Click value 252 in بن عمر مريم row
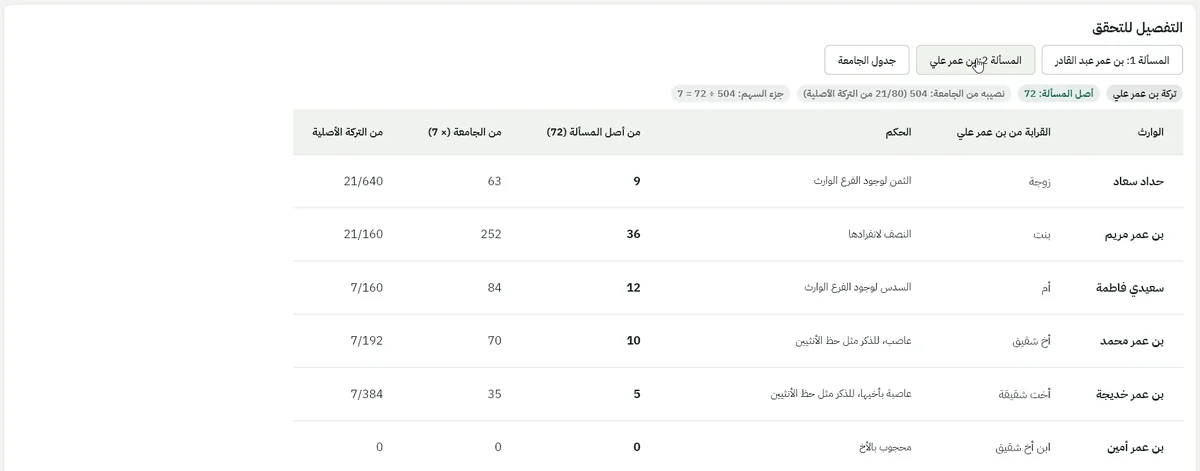 [x=490, y=235]
